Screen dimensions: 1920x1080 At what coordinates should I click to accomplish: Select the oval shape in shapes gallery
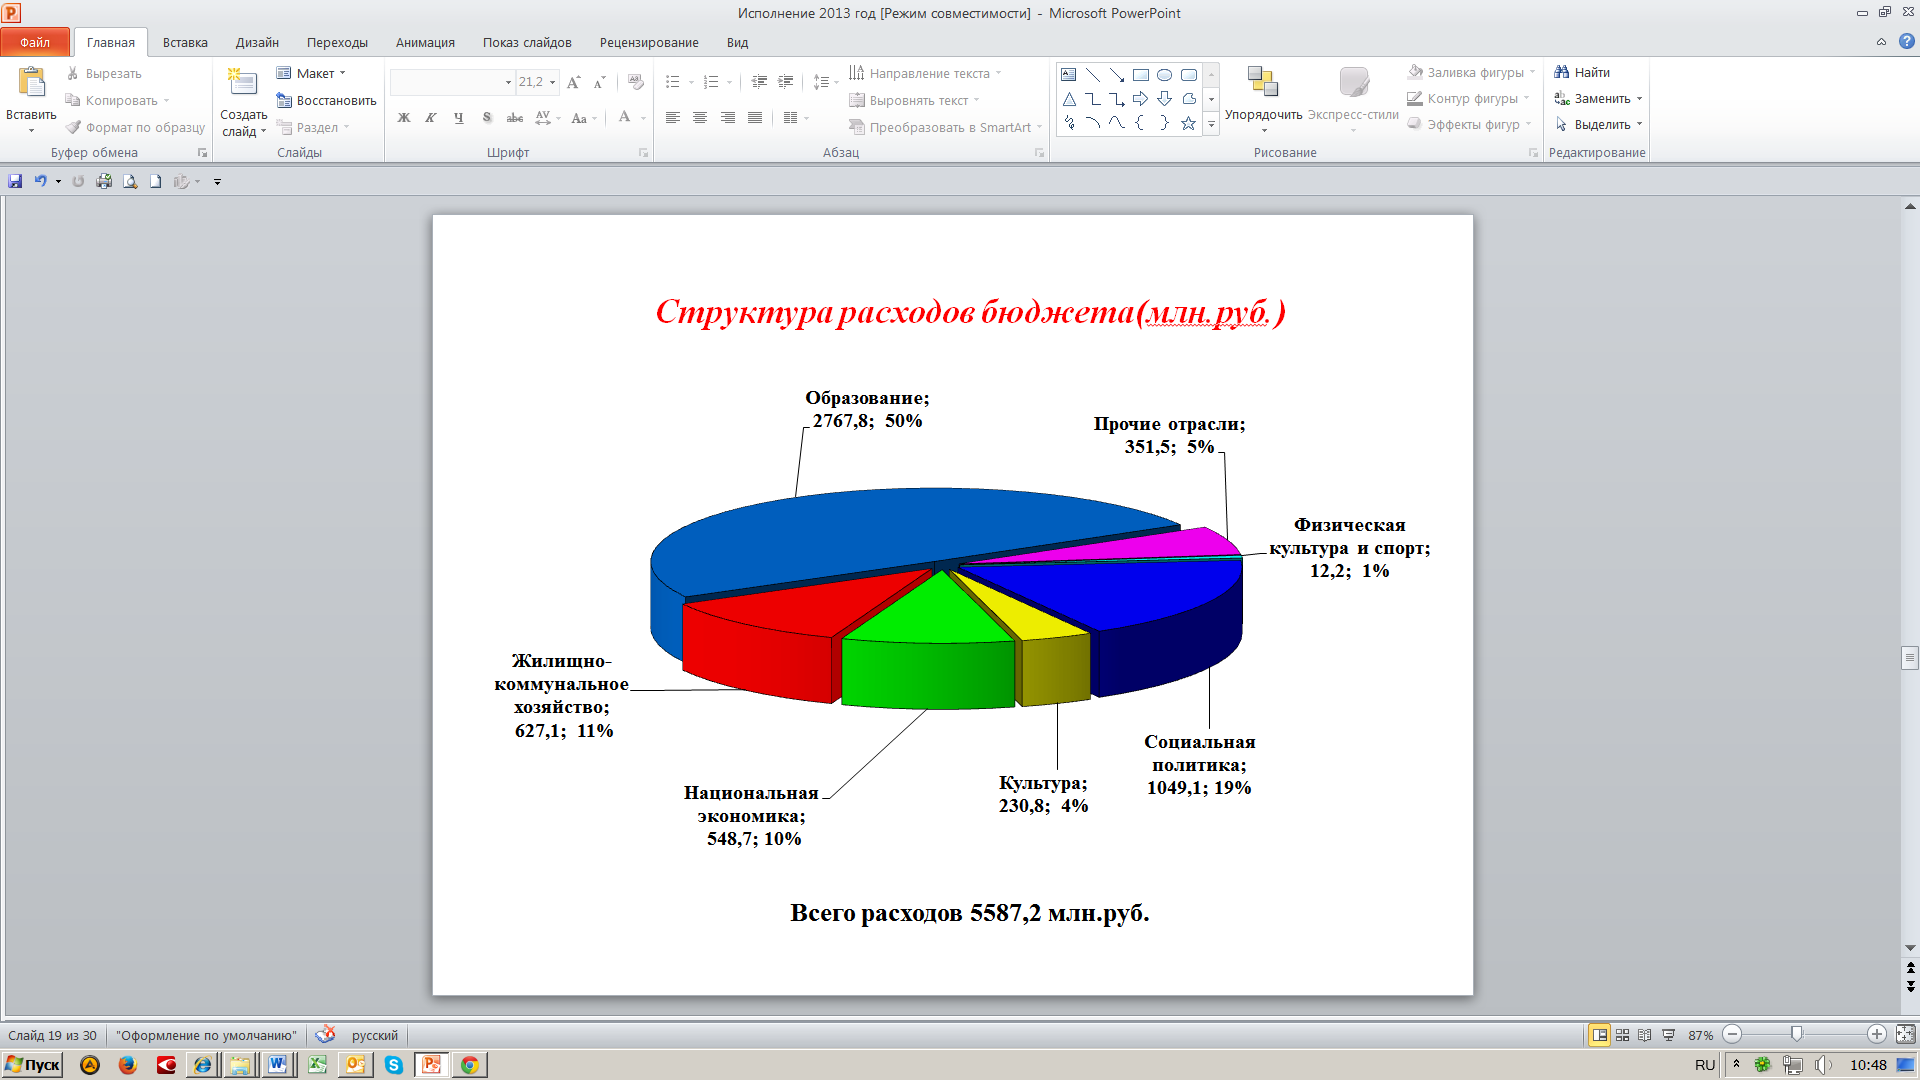(1164, 75)
